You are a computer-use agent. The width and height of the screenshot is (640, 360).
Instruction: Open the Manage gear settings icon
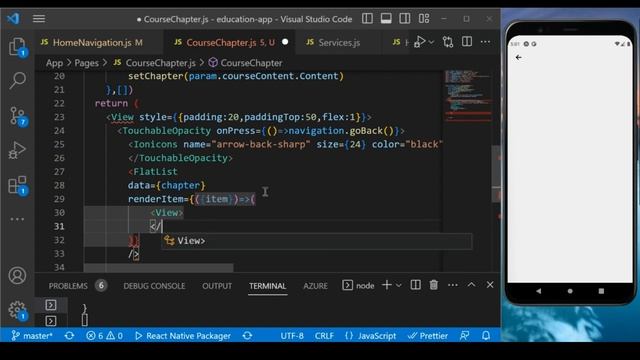(x=17, y=310)
